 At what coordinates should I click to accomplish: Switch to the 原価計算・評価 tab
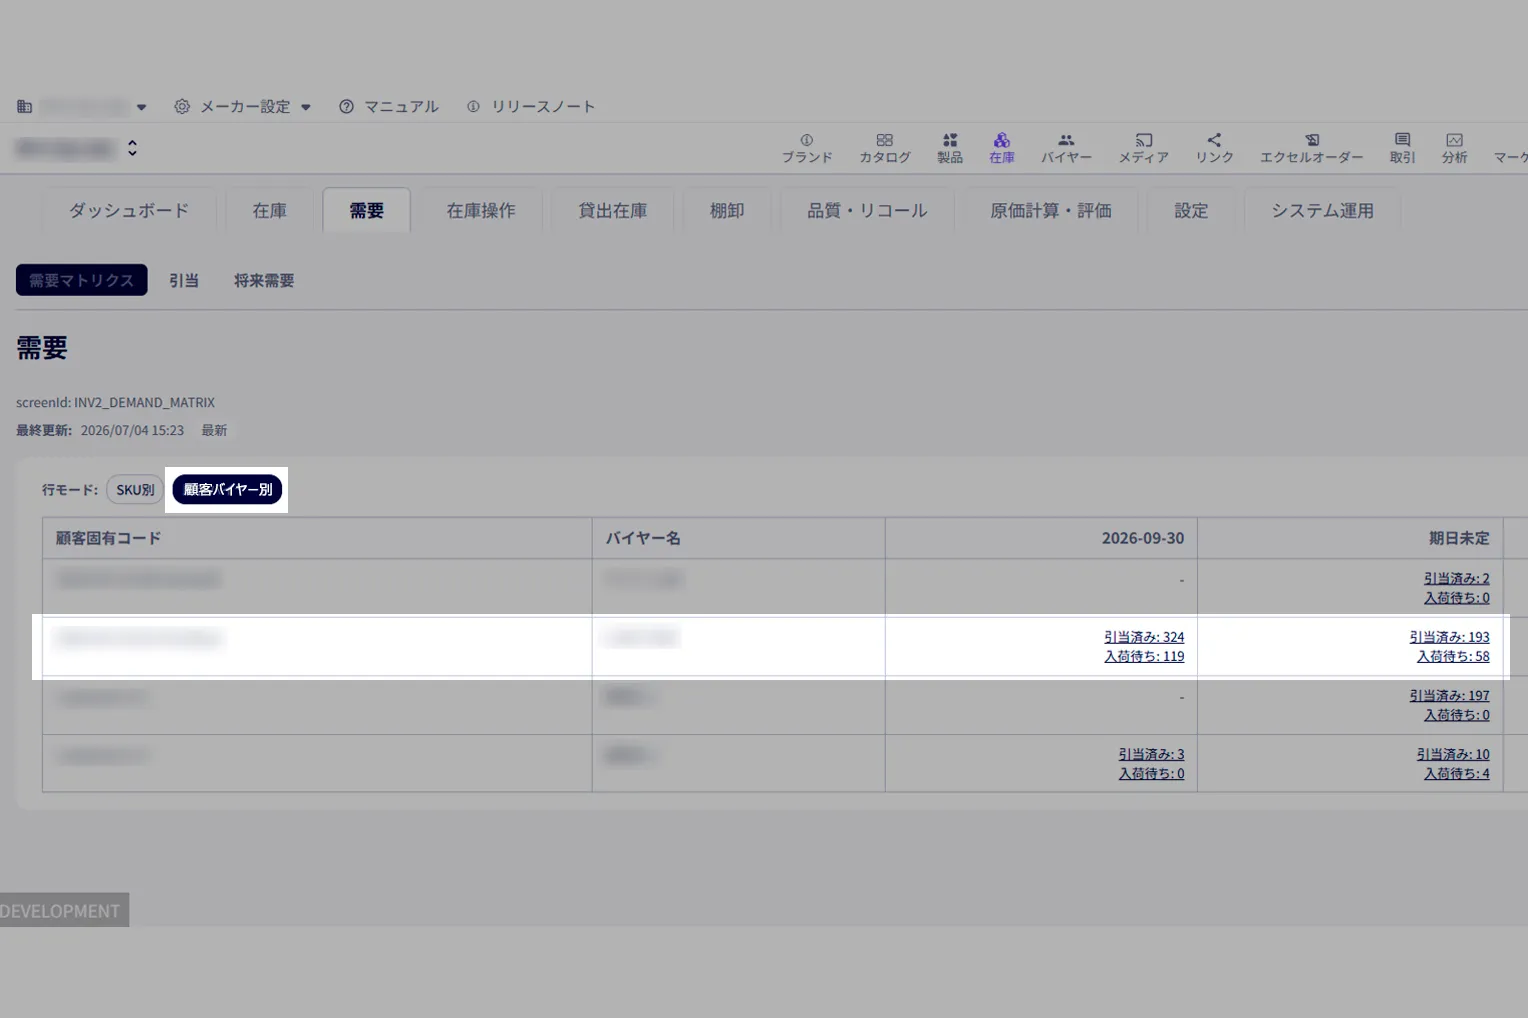(x=1051, y=210)
